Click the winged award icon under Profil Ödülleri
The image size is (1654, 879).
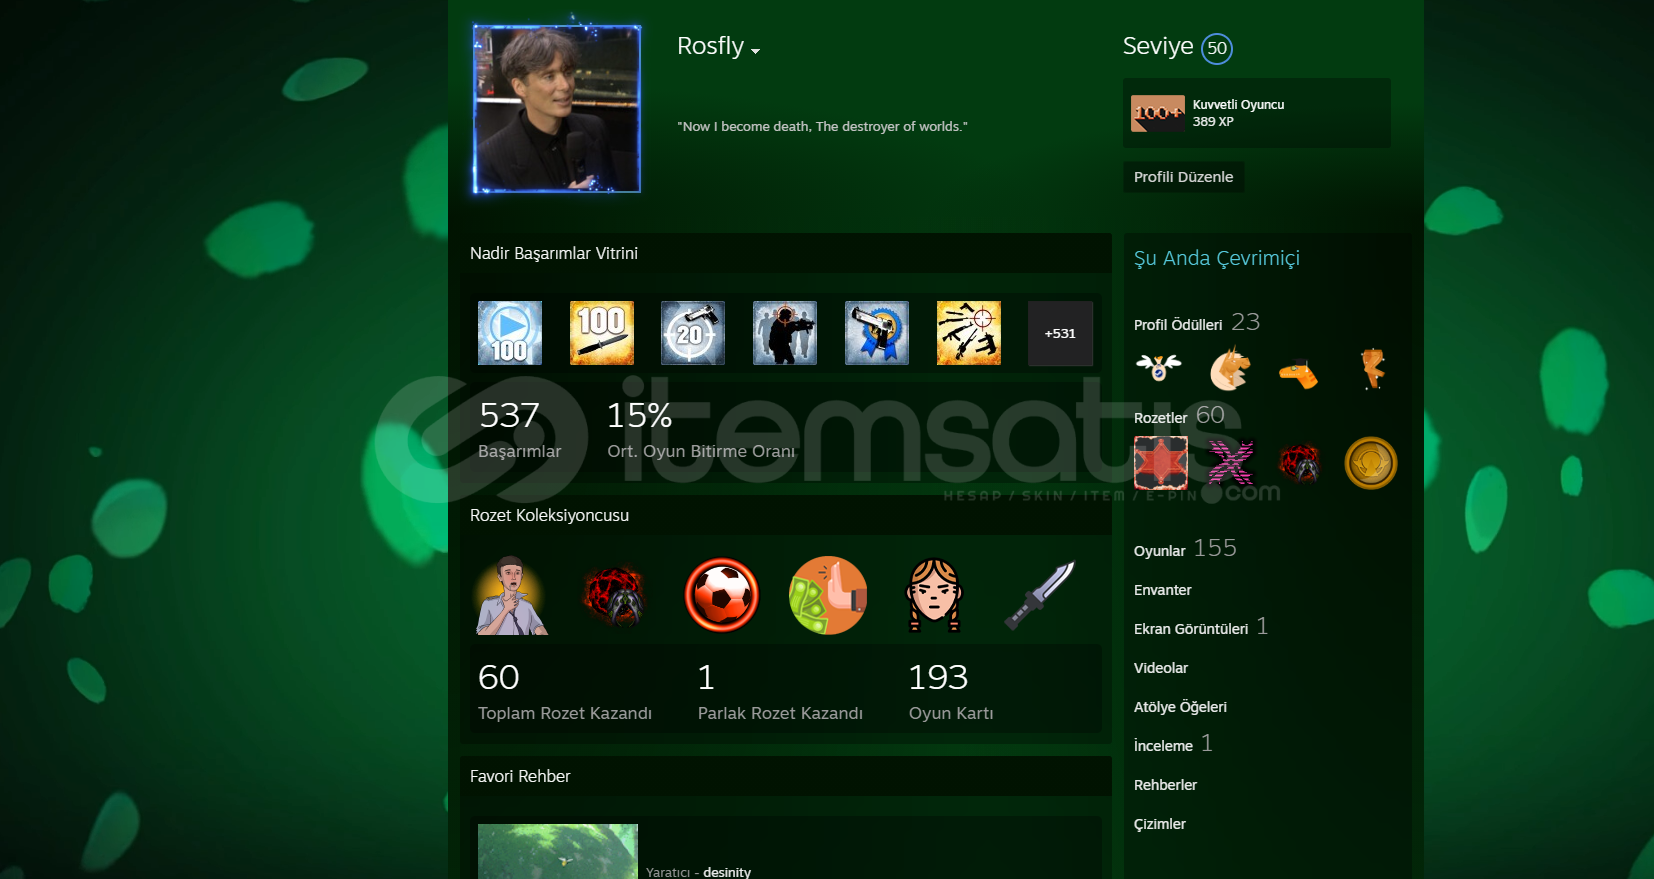[x=1159, y=368]
